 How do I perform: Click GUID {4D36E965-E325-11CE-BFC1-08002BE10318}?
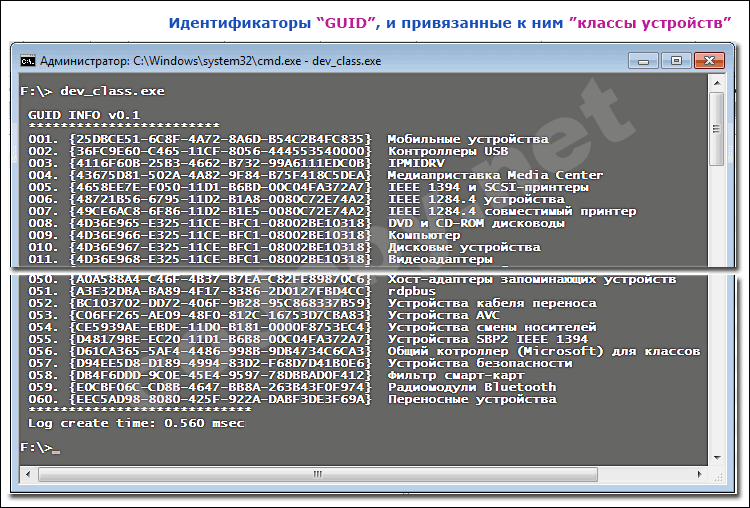pos(221,223)
